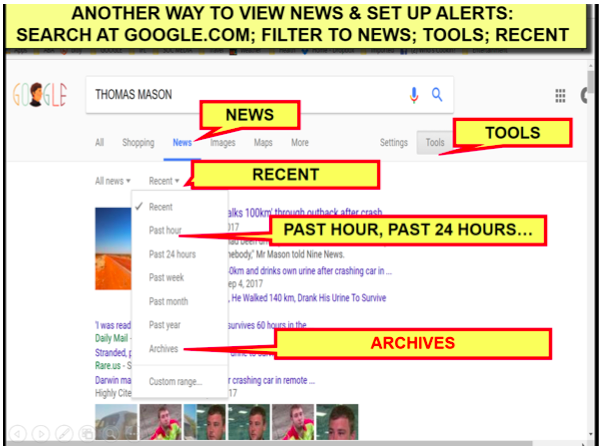Open 'survives 60 hours in the' headline

point(267,325)
